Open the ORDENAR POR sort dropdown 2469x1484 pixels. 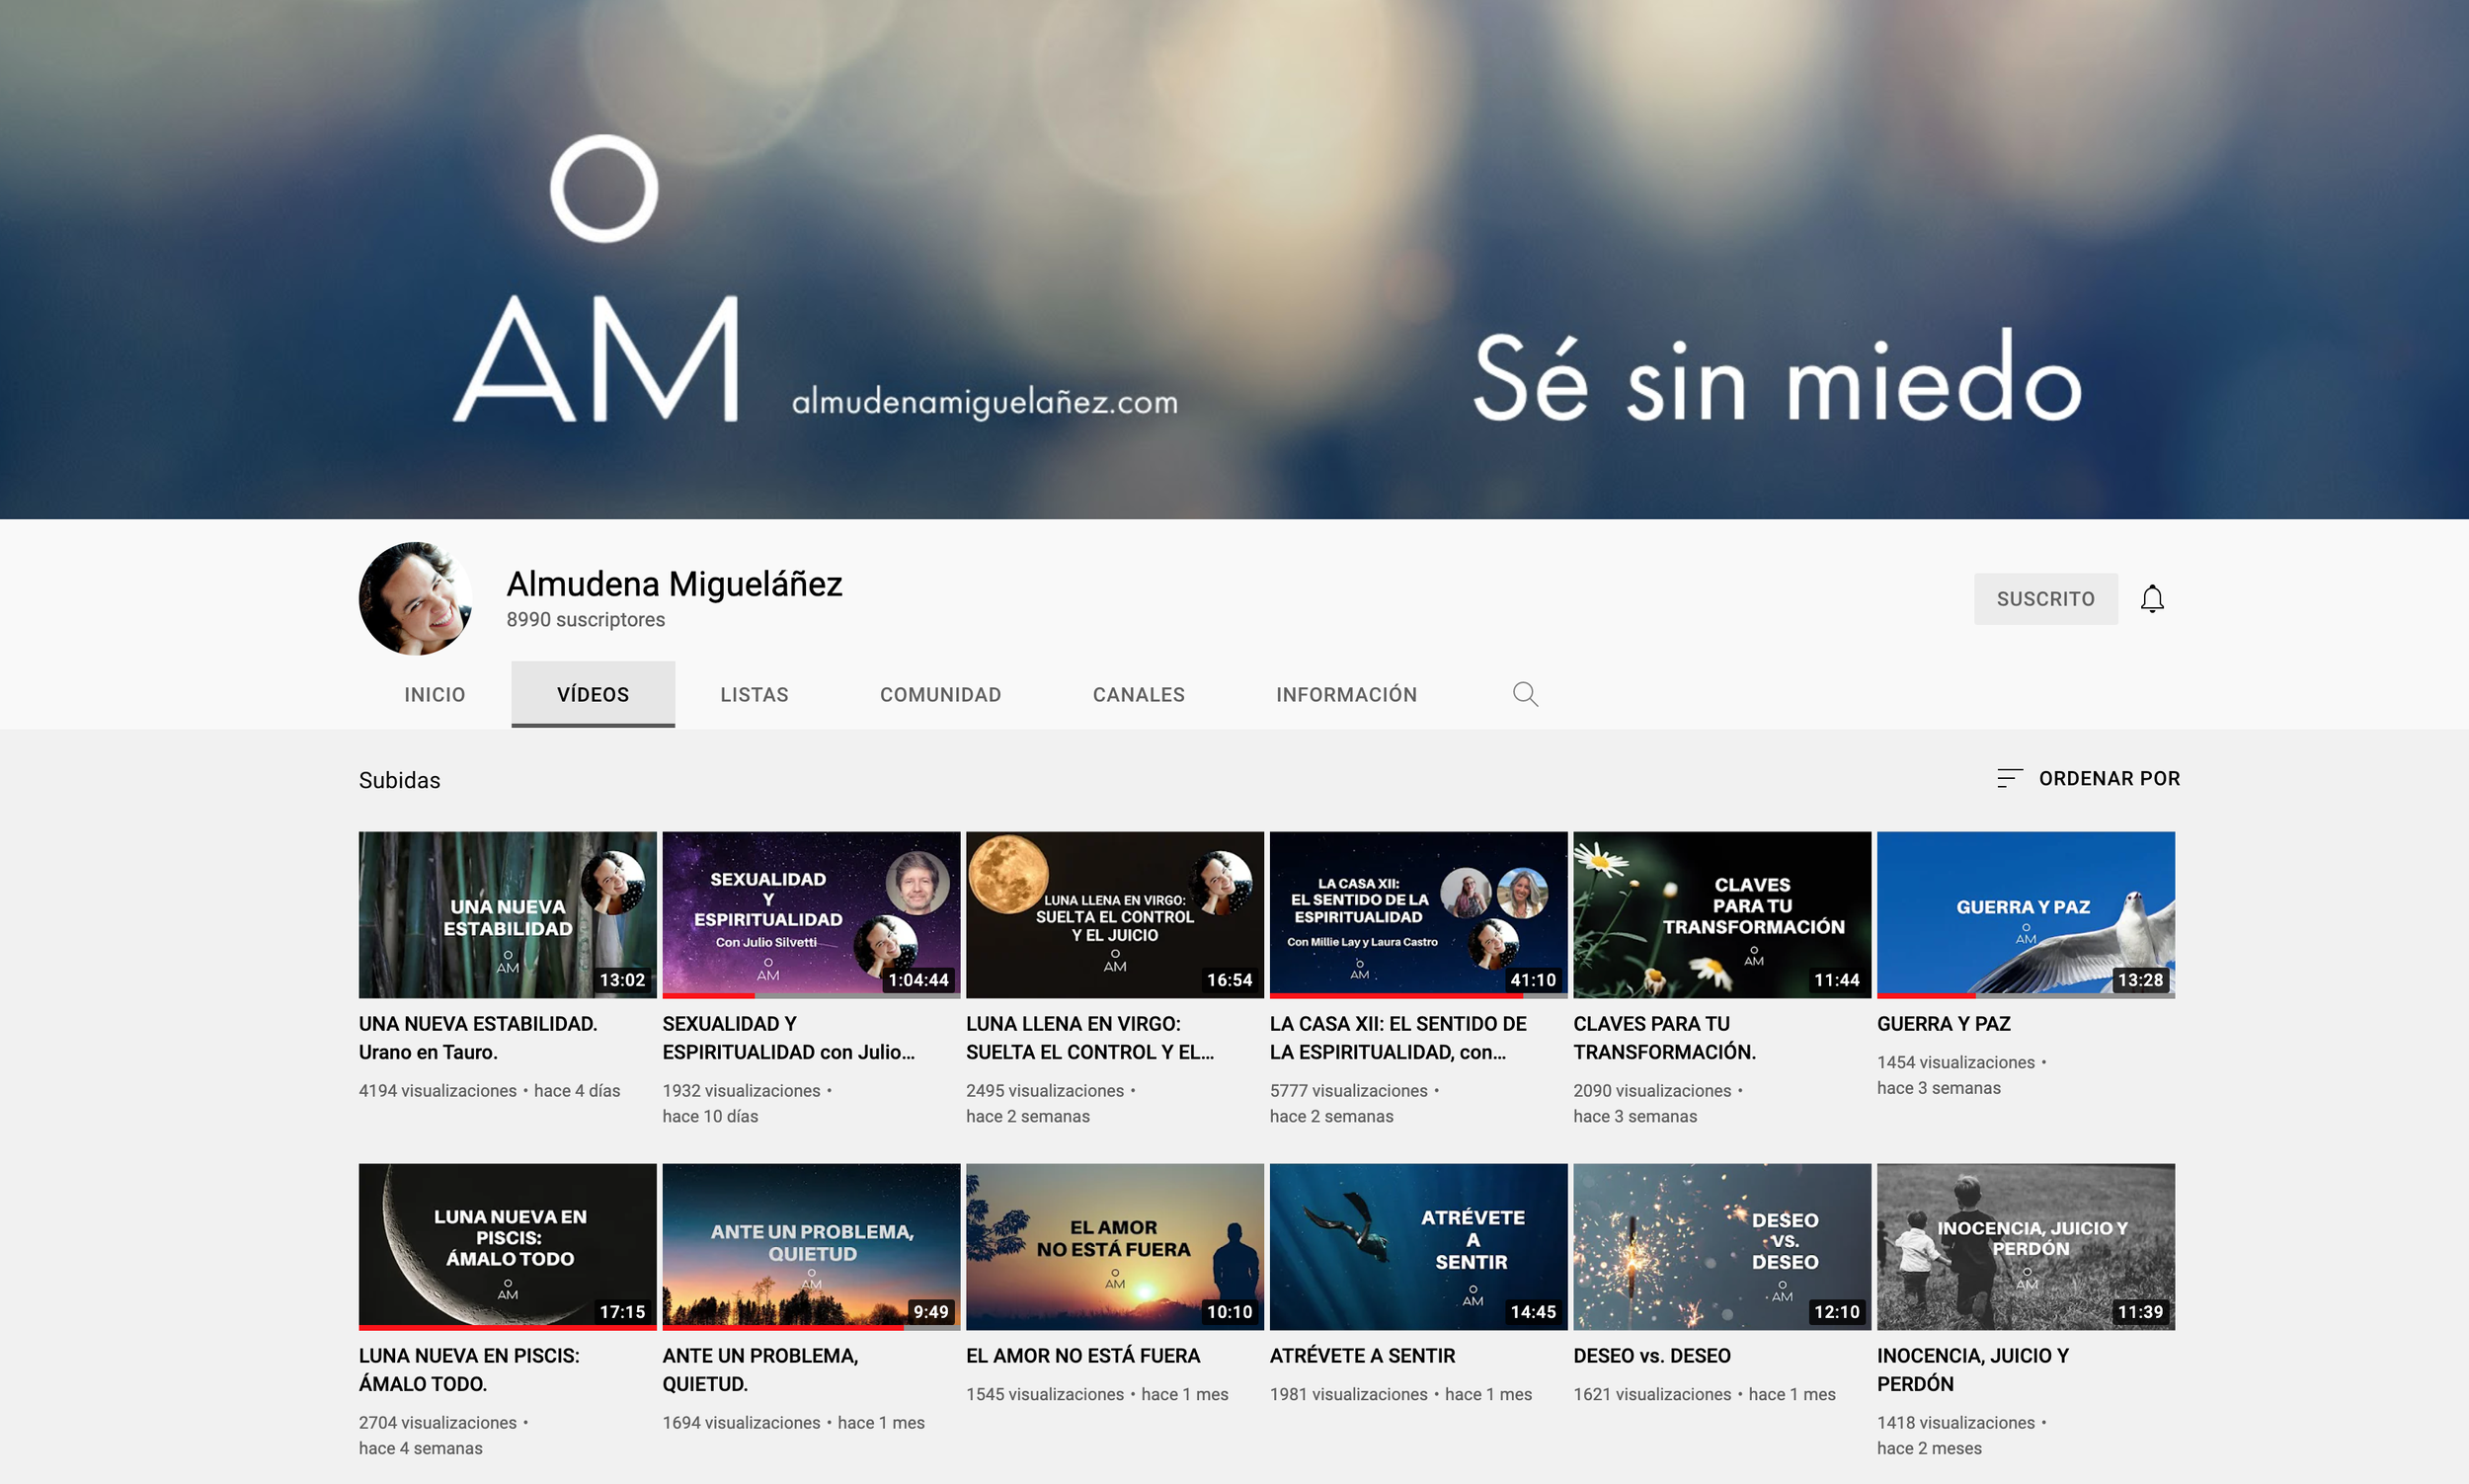(x=2088, y=778)
